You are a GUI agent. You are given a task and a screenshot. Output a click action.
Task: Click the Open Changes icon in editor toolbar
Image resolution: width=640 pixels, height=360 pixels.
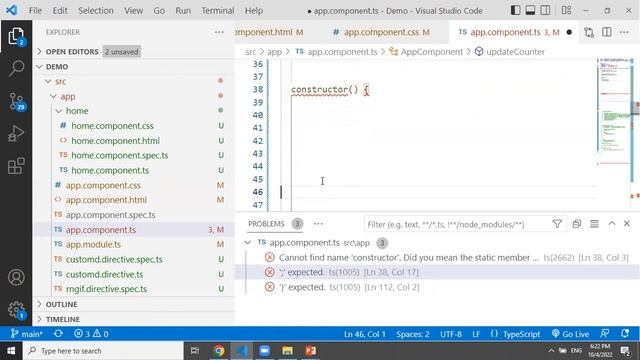(589, 32)
